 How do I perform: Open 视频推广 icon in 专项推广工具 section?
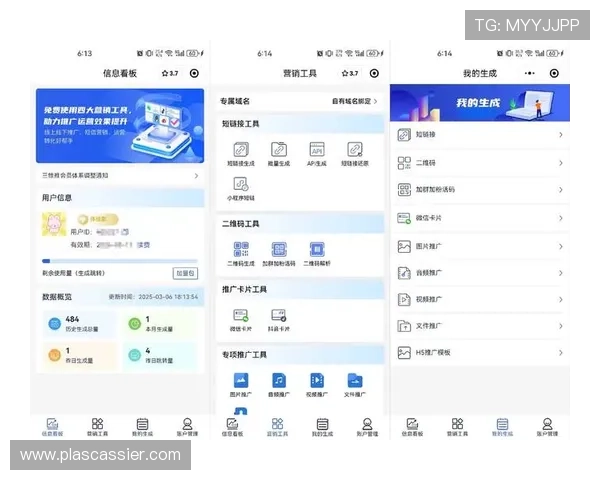click(317, 380)
